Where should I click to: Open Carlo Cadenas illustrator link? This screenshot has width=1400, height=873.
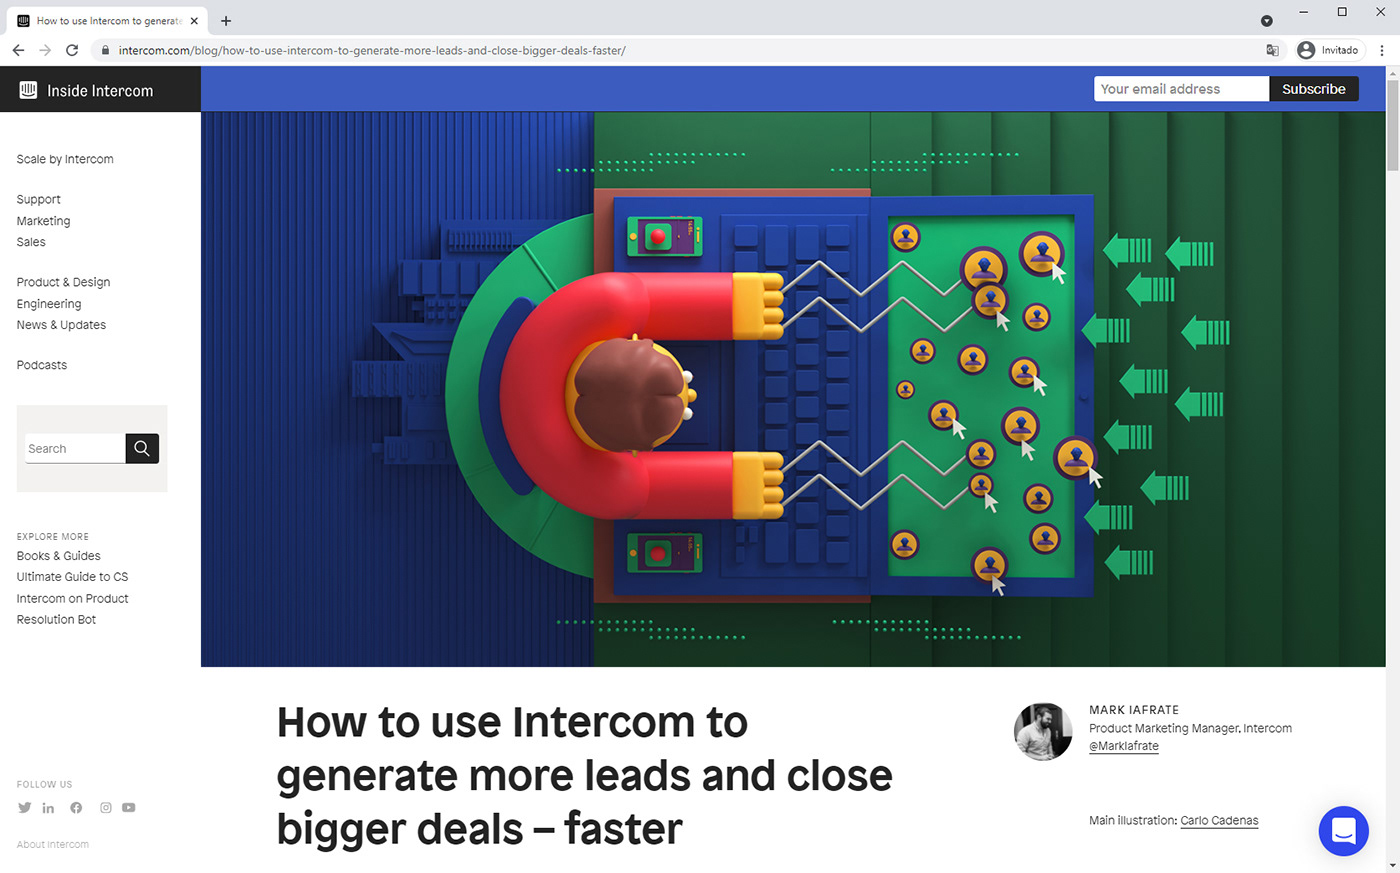[1219, 821]
